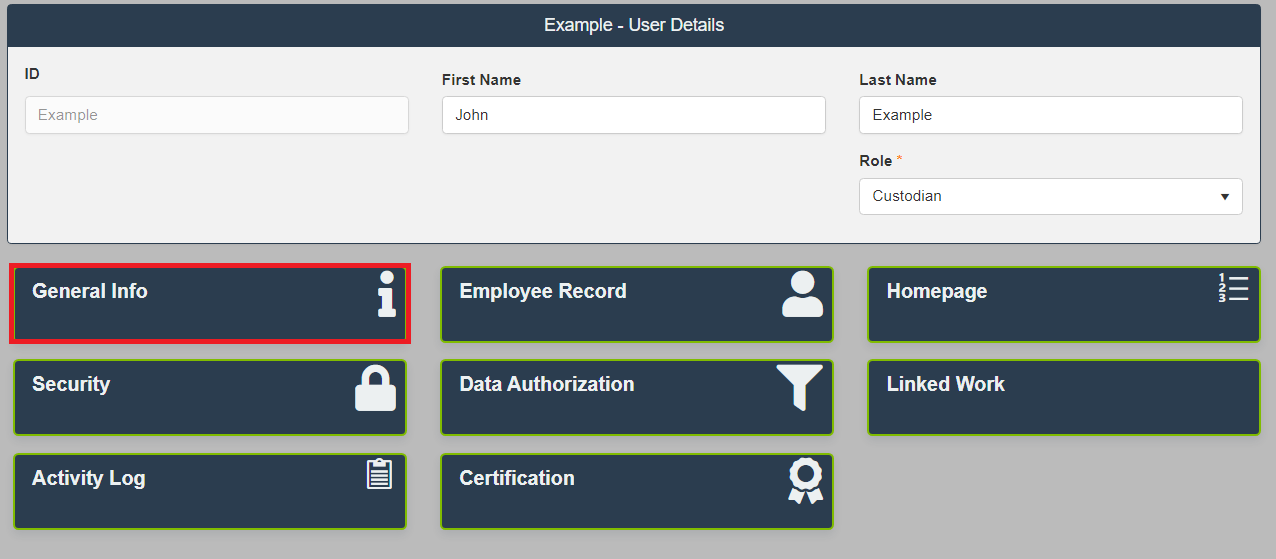Select the Homepage tile text

(x=937, y=291)
